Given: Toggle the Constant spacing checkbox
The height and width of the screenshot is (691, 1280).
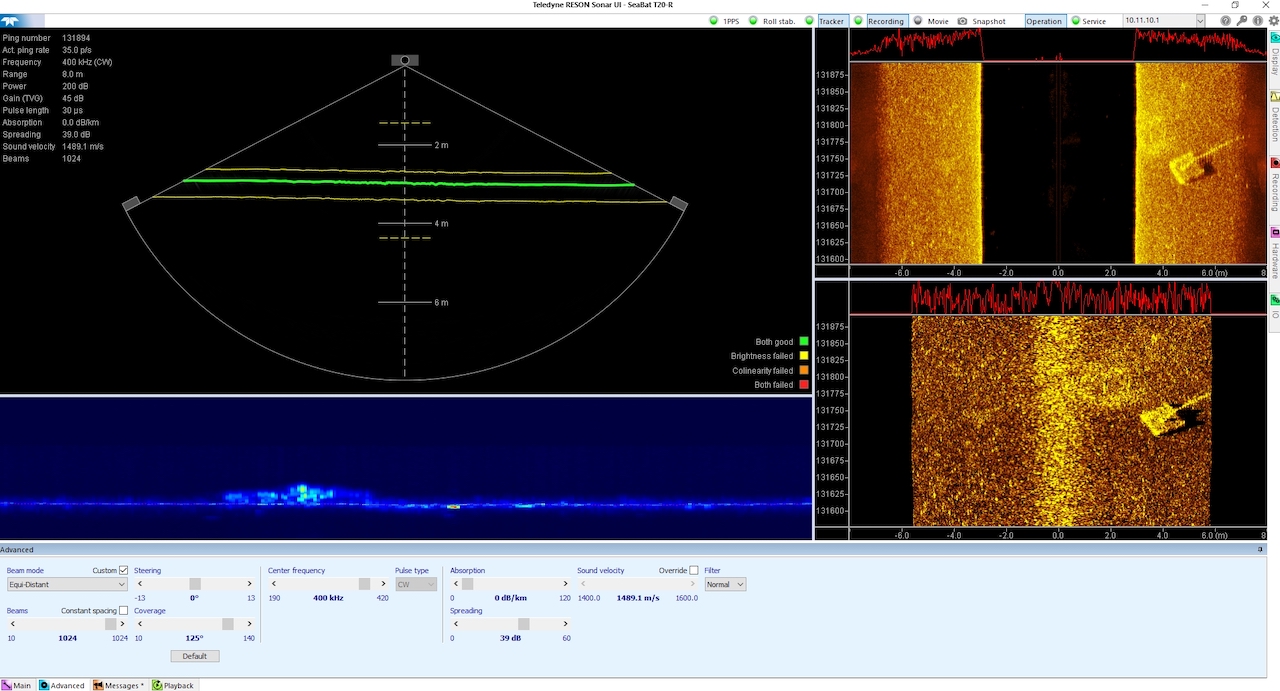Looking at the screenshot, I should click(123, 610).
